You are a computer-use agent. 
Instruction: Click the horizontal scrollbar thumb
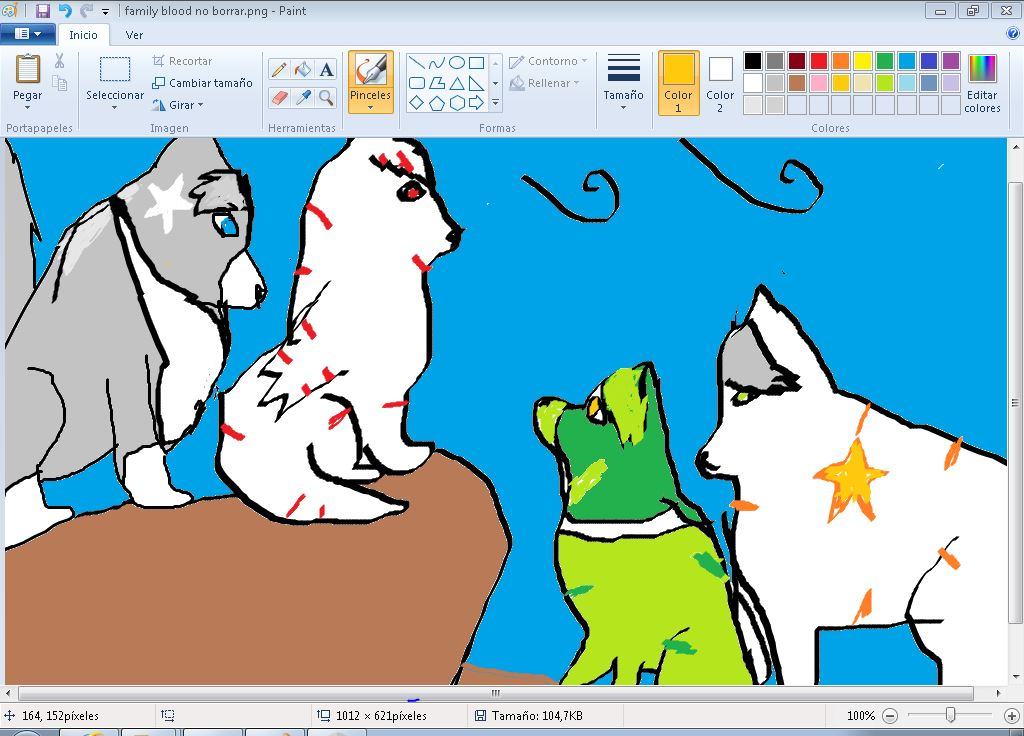[x=496, y=693]
